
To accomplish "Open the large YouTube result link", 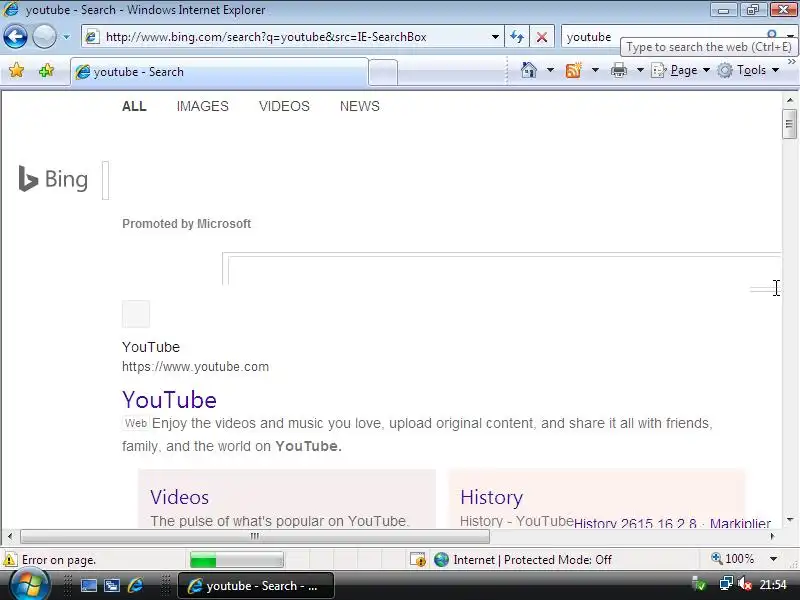I will 169,399.
